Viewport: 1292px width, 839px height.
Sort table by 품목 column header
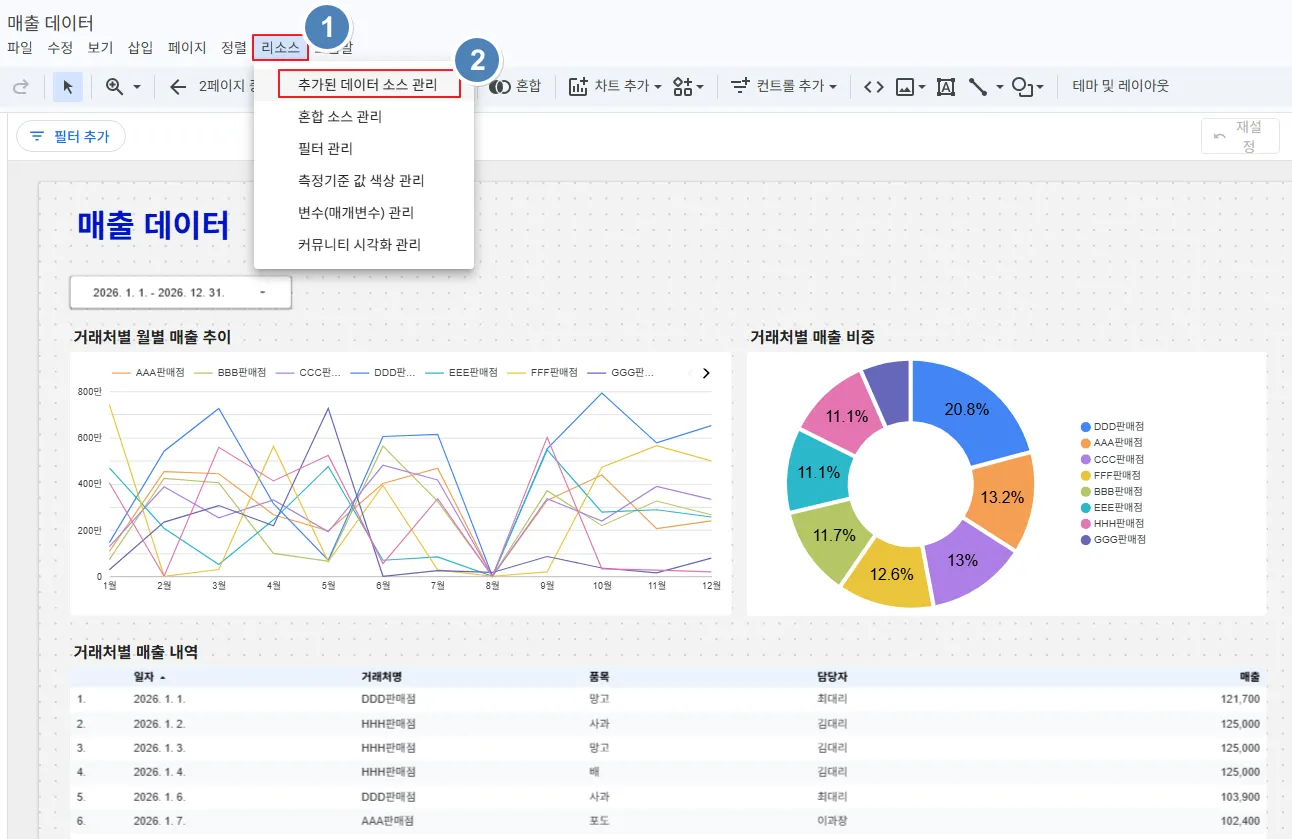pyautogui.click(x=599, y=677)
